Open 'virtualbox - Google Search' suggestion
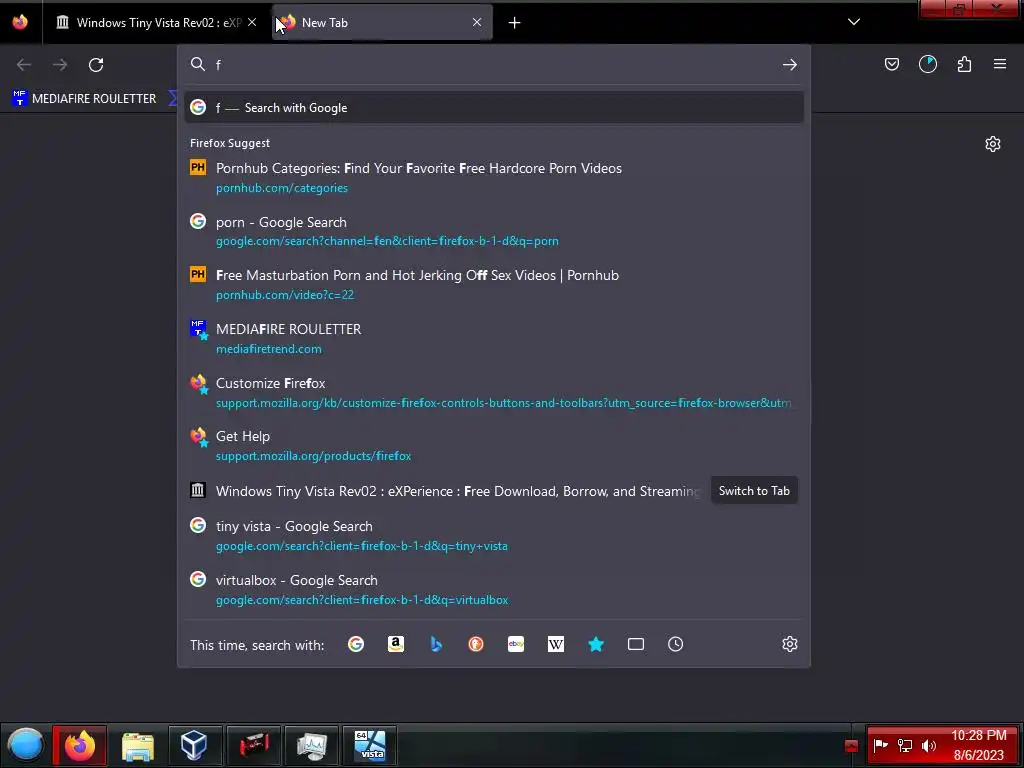Screen dimensions: 1024x768 tap(494, 589)
